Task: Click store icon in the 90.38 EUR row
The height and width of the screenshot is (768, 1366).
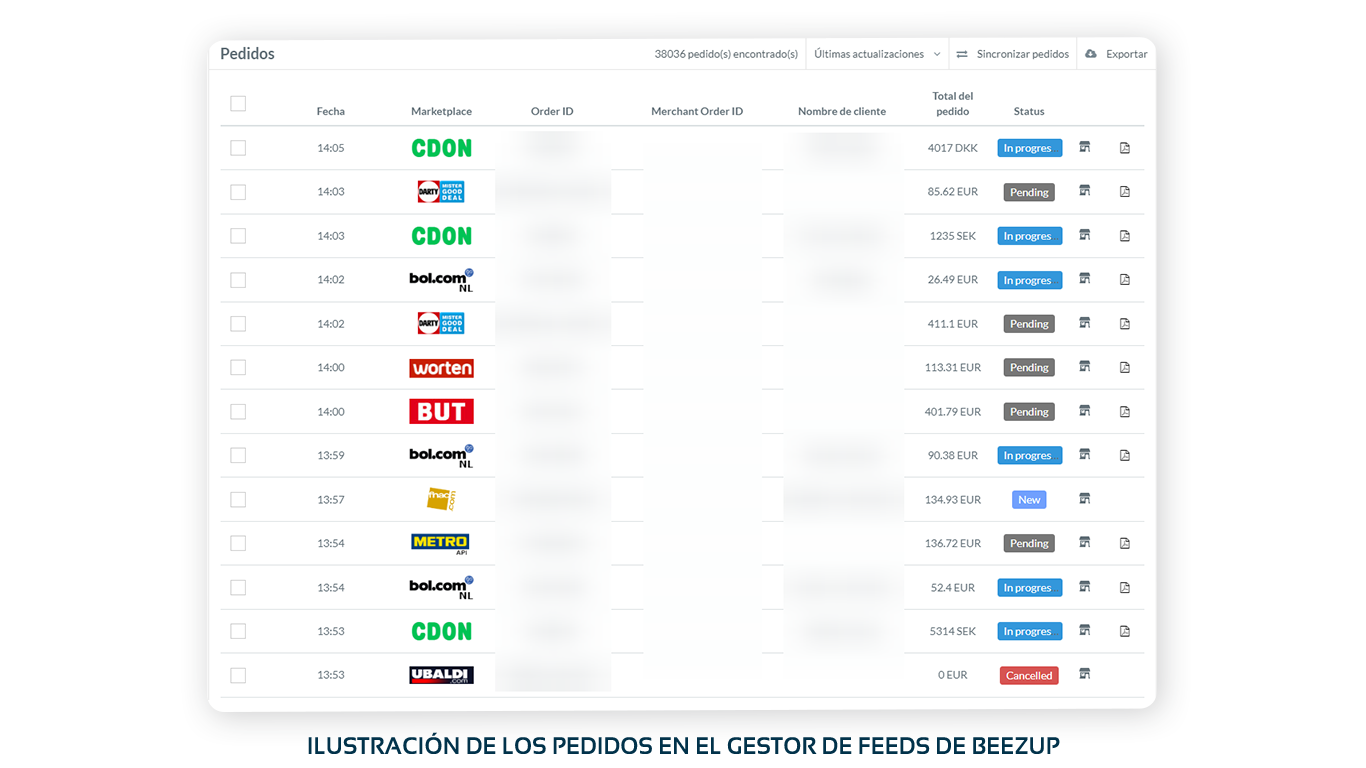Action: tap(1084, 455)
